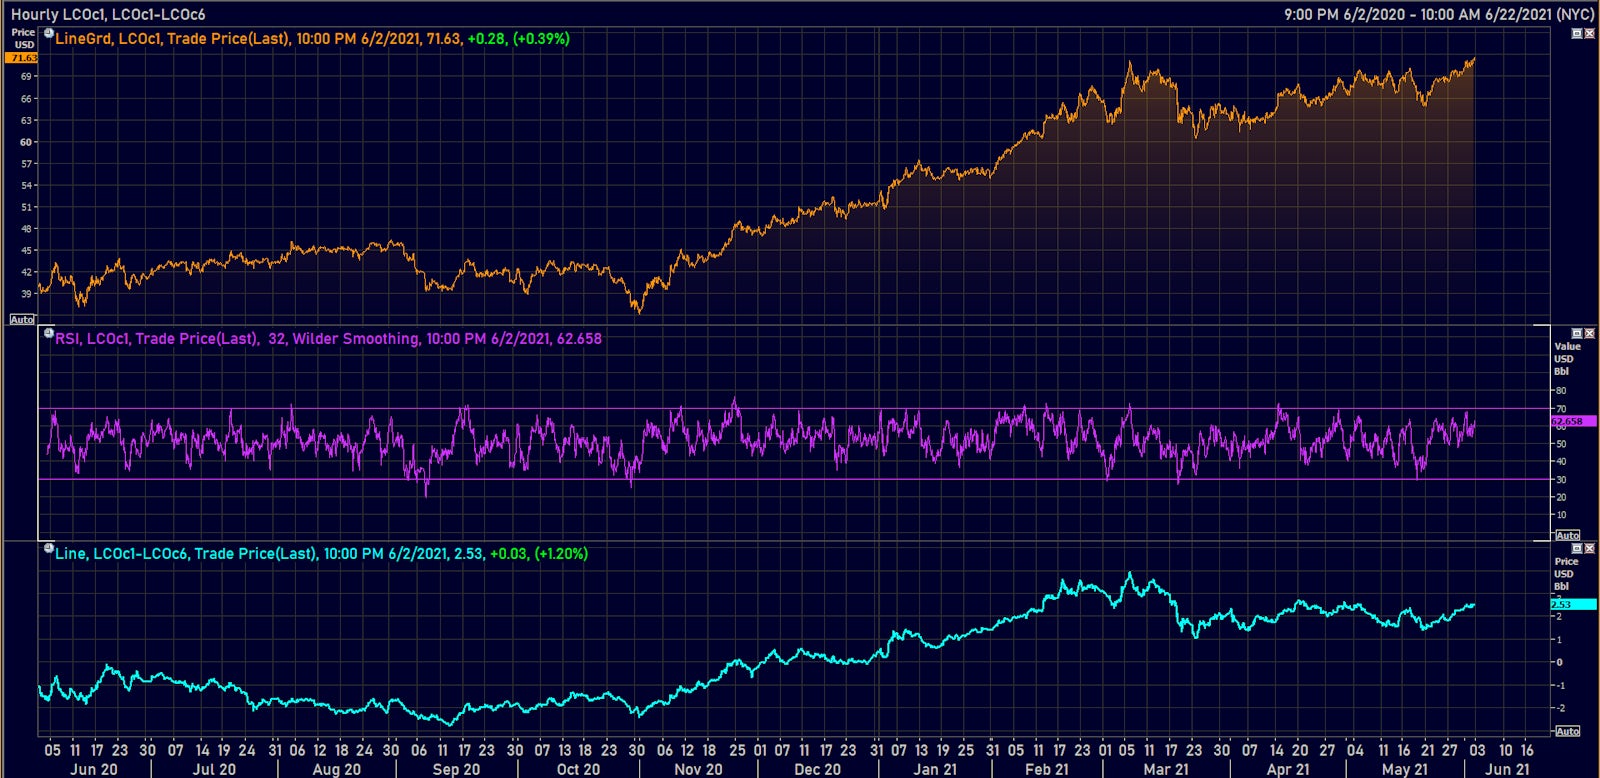1600x778 pixels.
Task: Click the +1.20% change in spread legend
Action: 561,554
